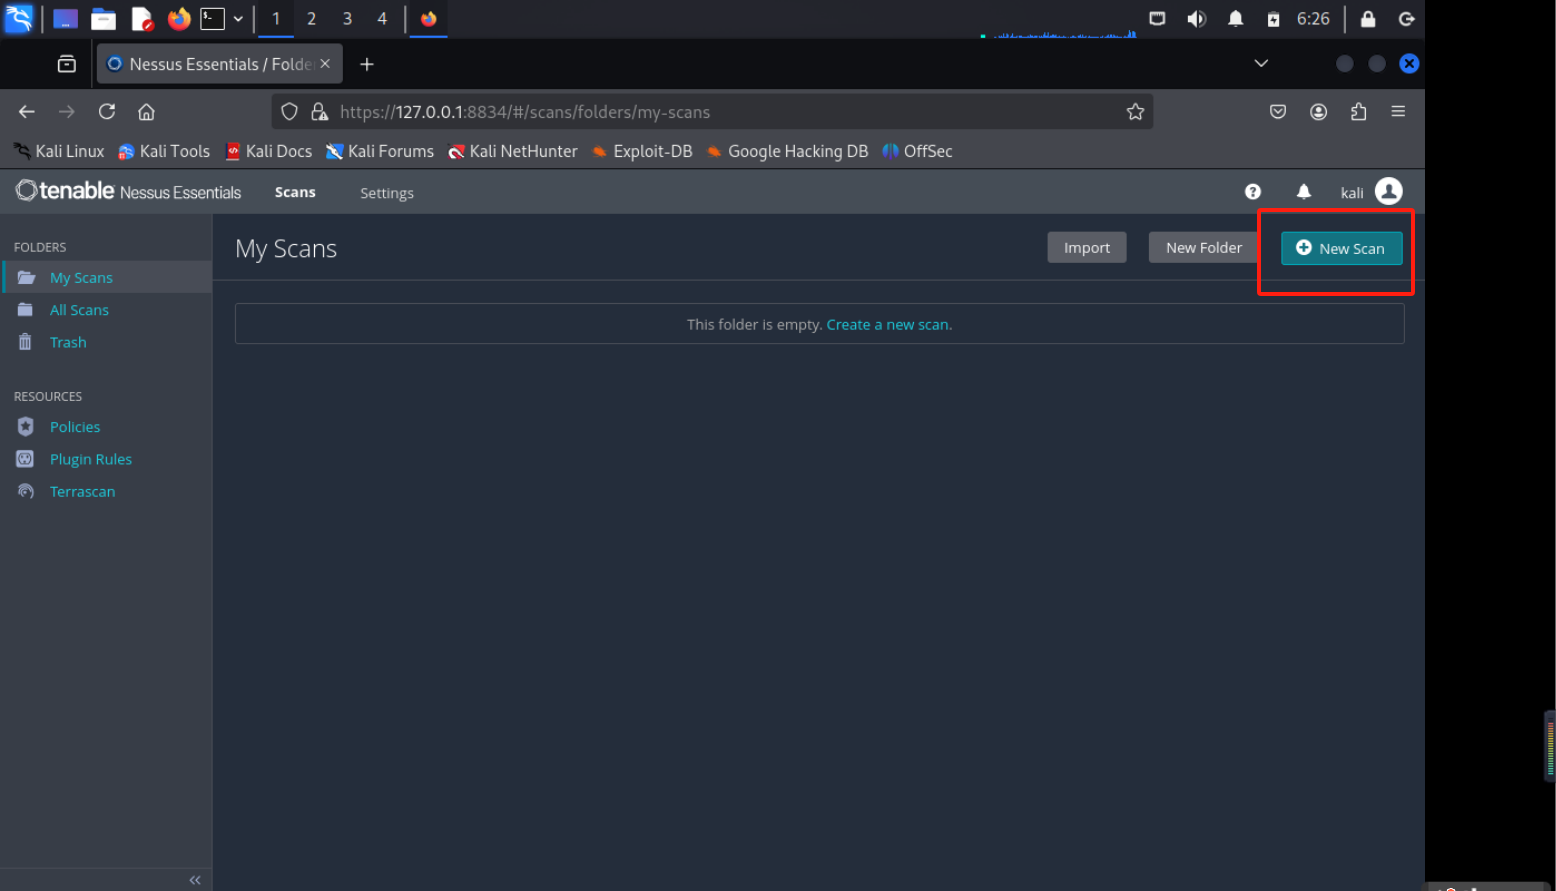Open the terminal emulator icon
The height and width of the screenshot is (891, 1556).
click(212, 18)
